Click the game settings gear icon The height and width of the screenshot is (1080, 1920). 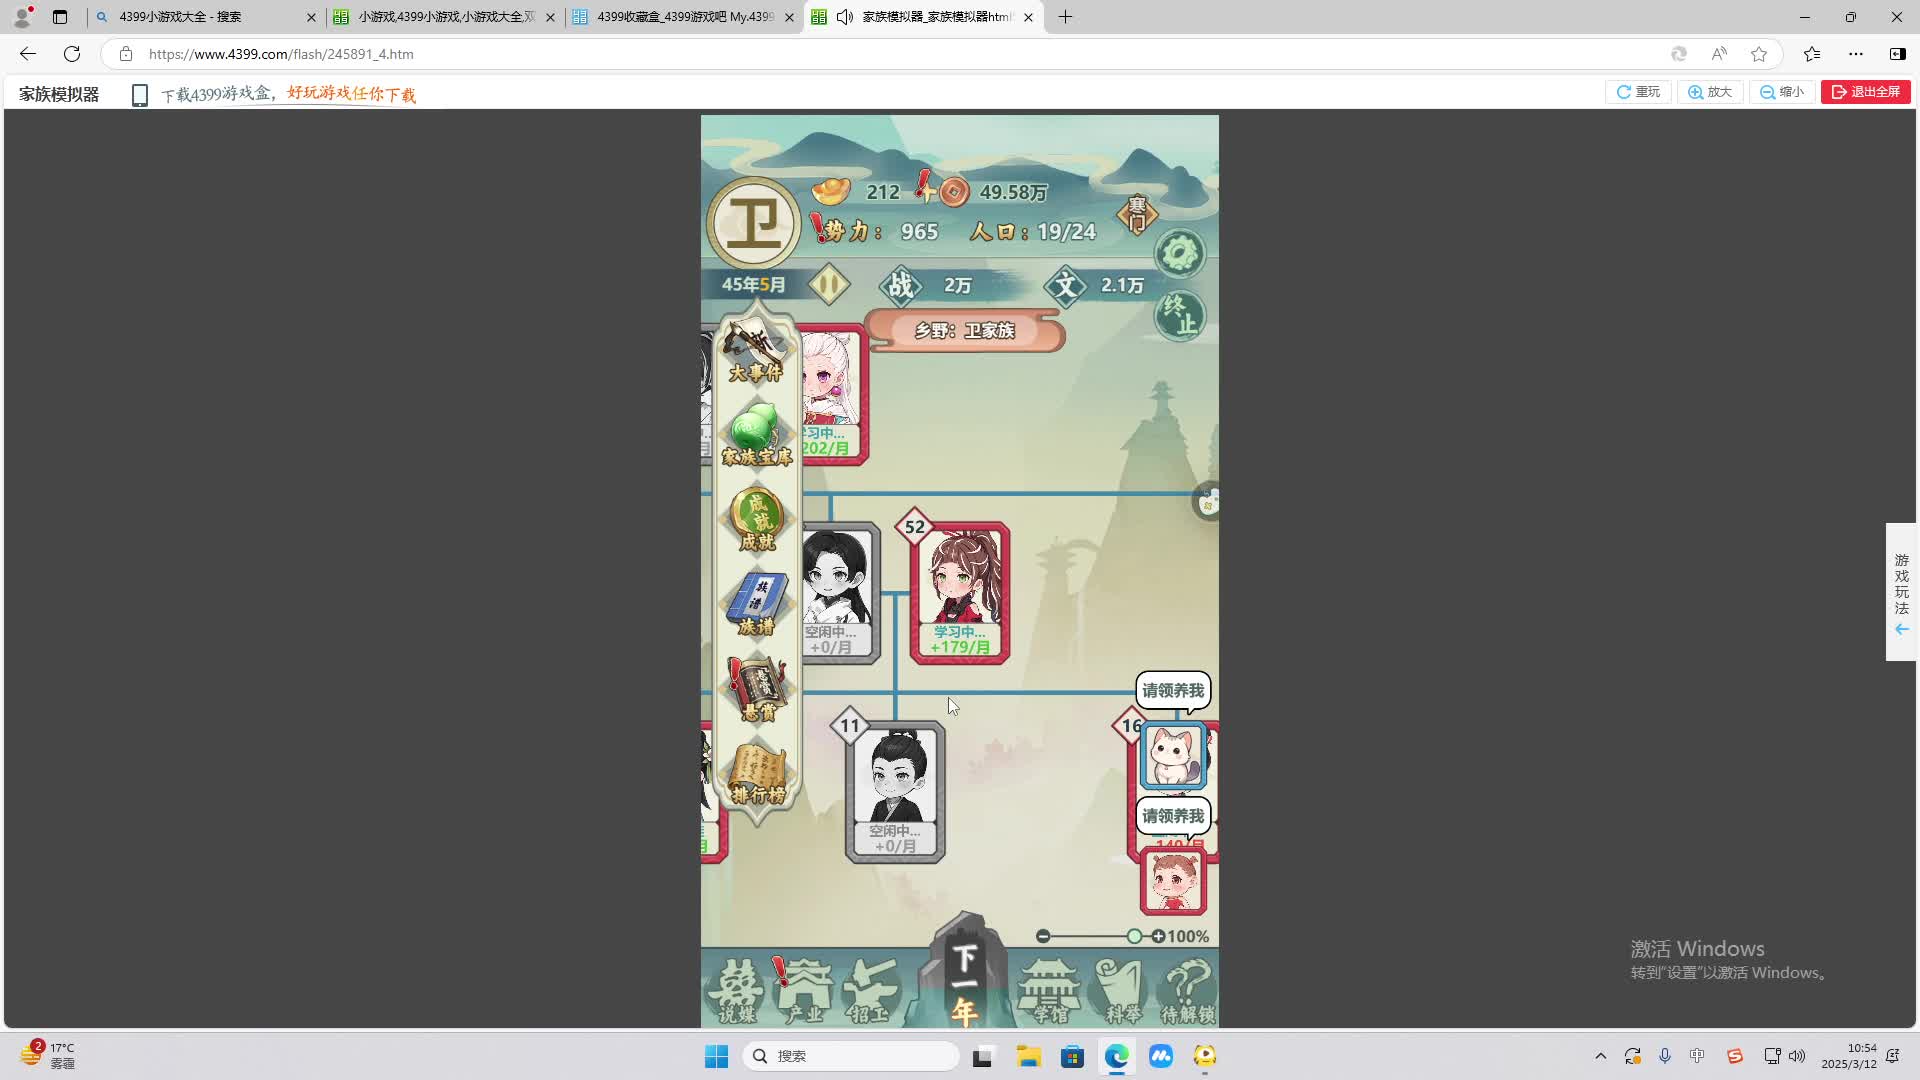click(x=1180, y=253)
